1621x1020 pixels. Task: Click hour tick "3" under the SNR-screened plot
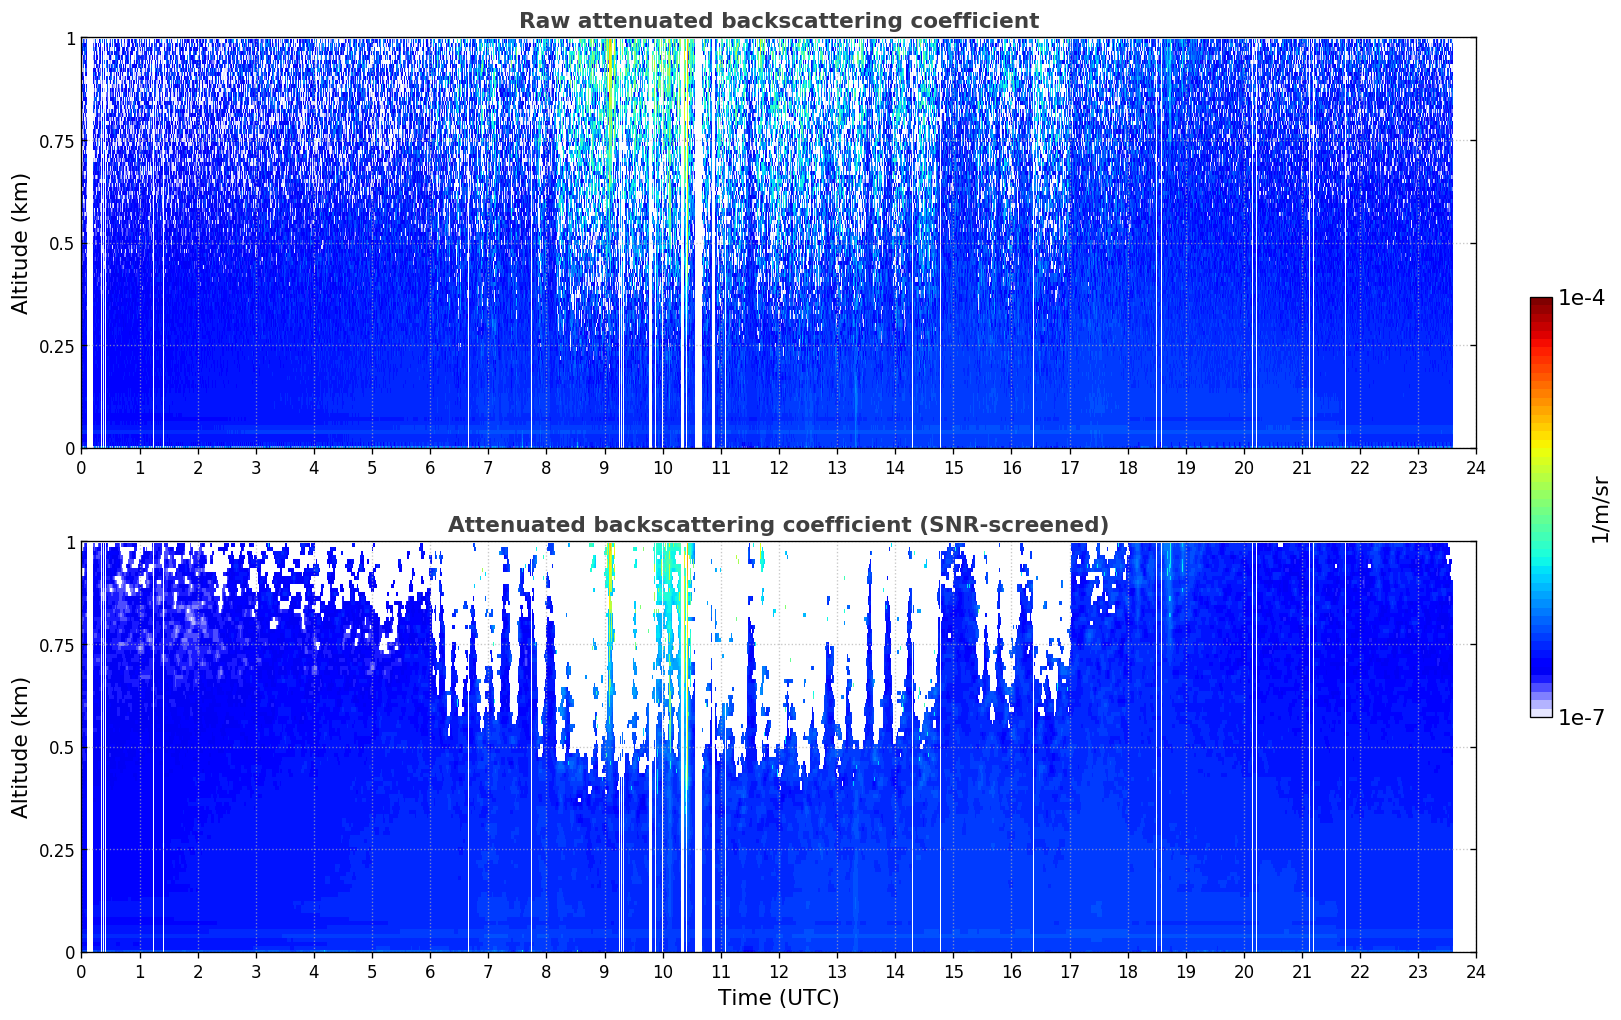click(256, 971)
